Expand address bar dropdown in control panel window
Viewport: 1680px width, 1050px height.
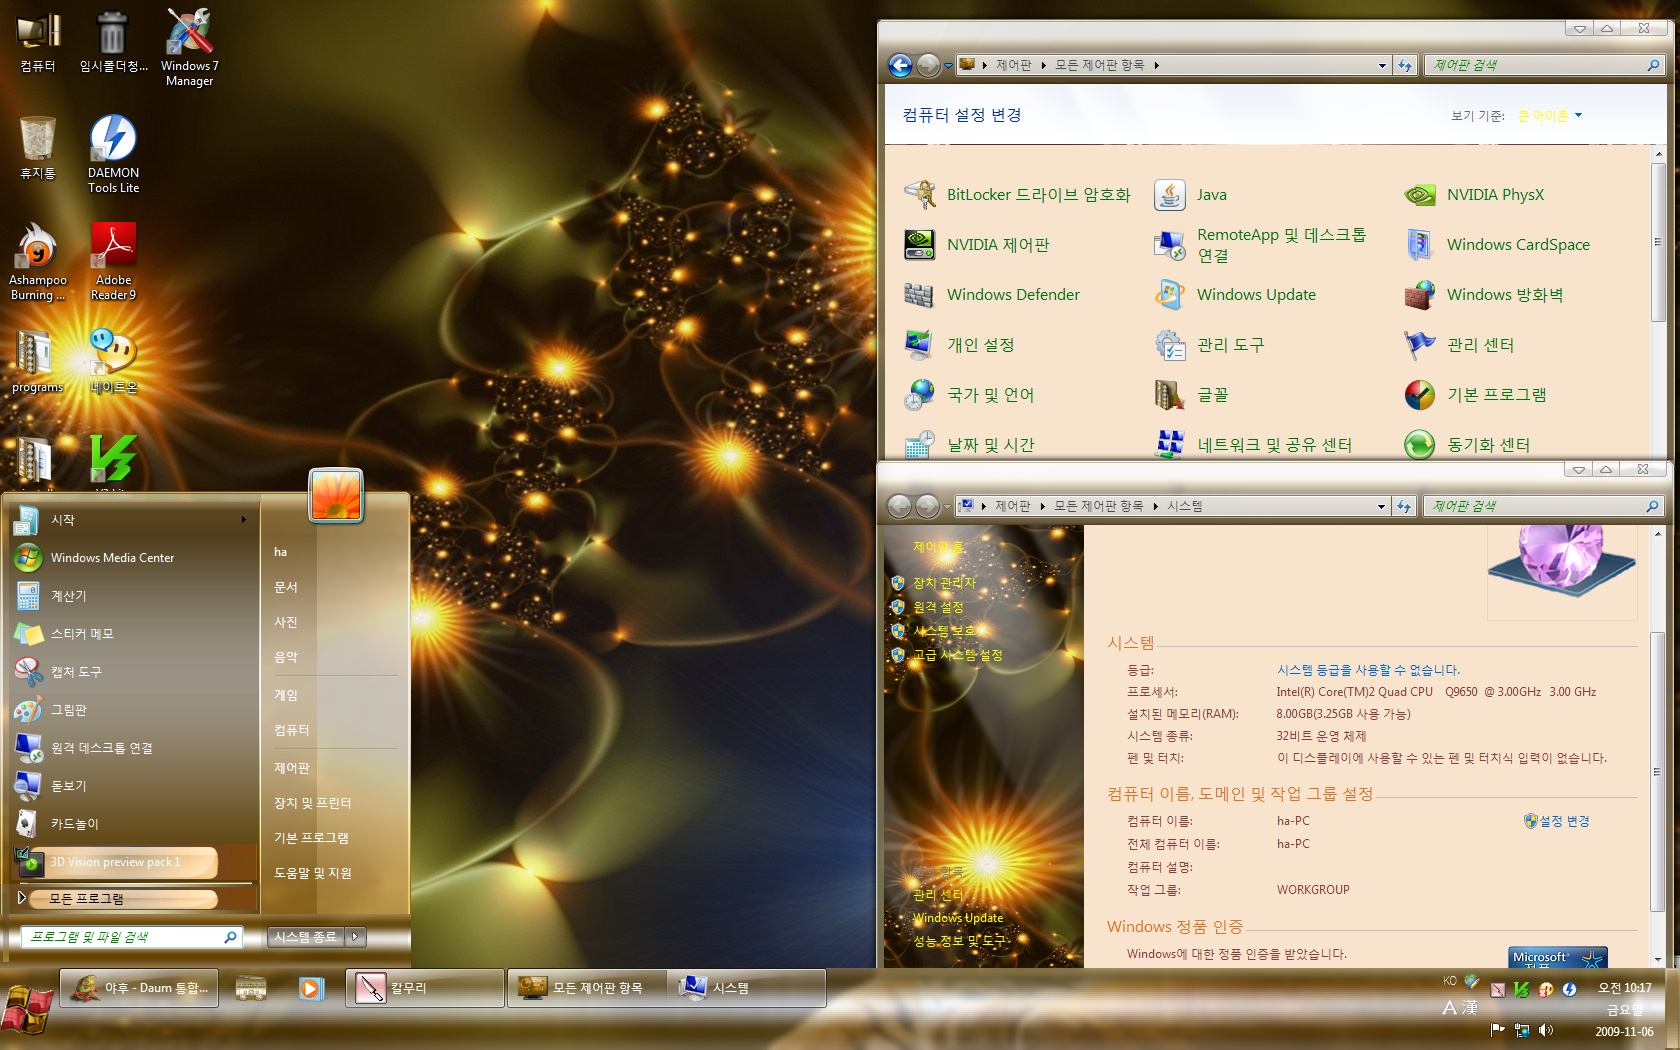(1382, 65)
